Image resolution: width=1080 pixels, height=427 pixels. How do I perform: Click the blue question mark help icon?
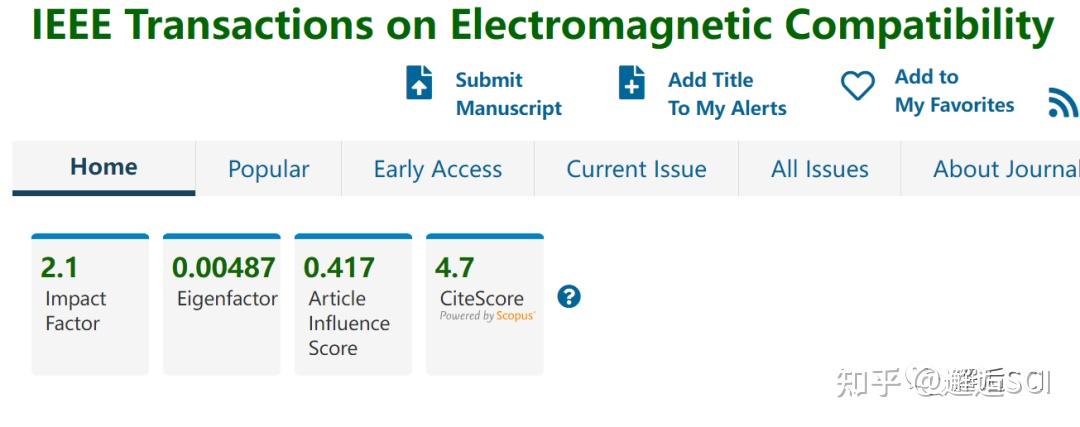pyautogui.click(x=569, y=297)
